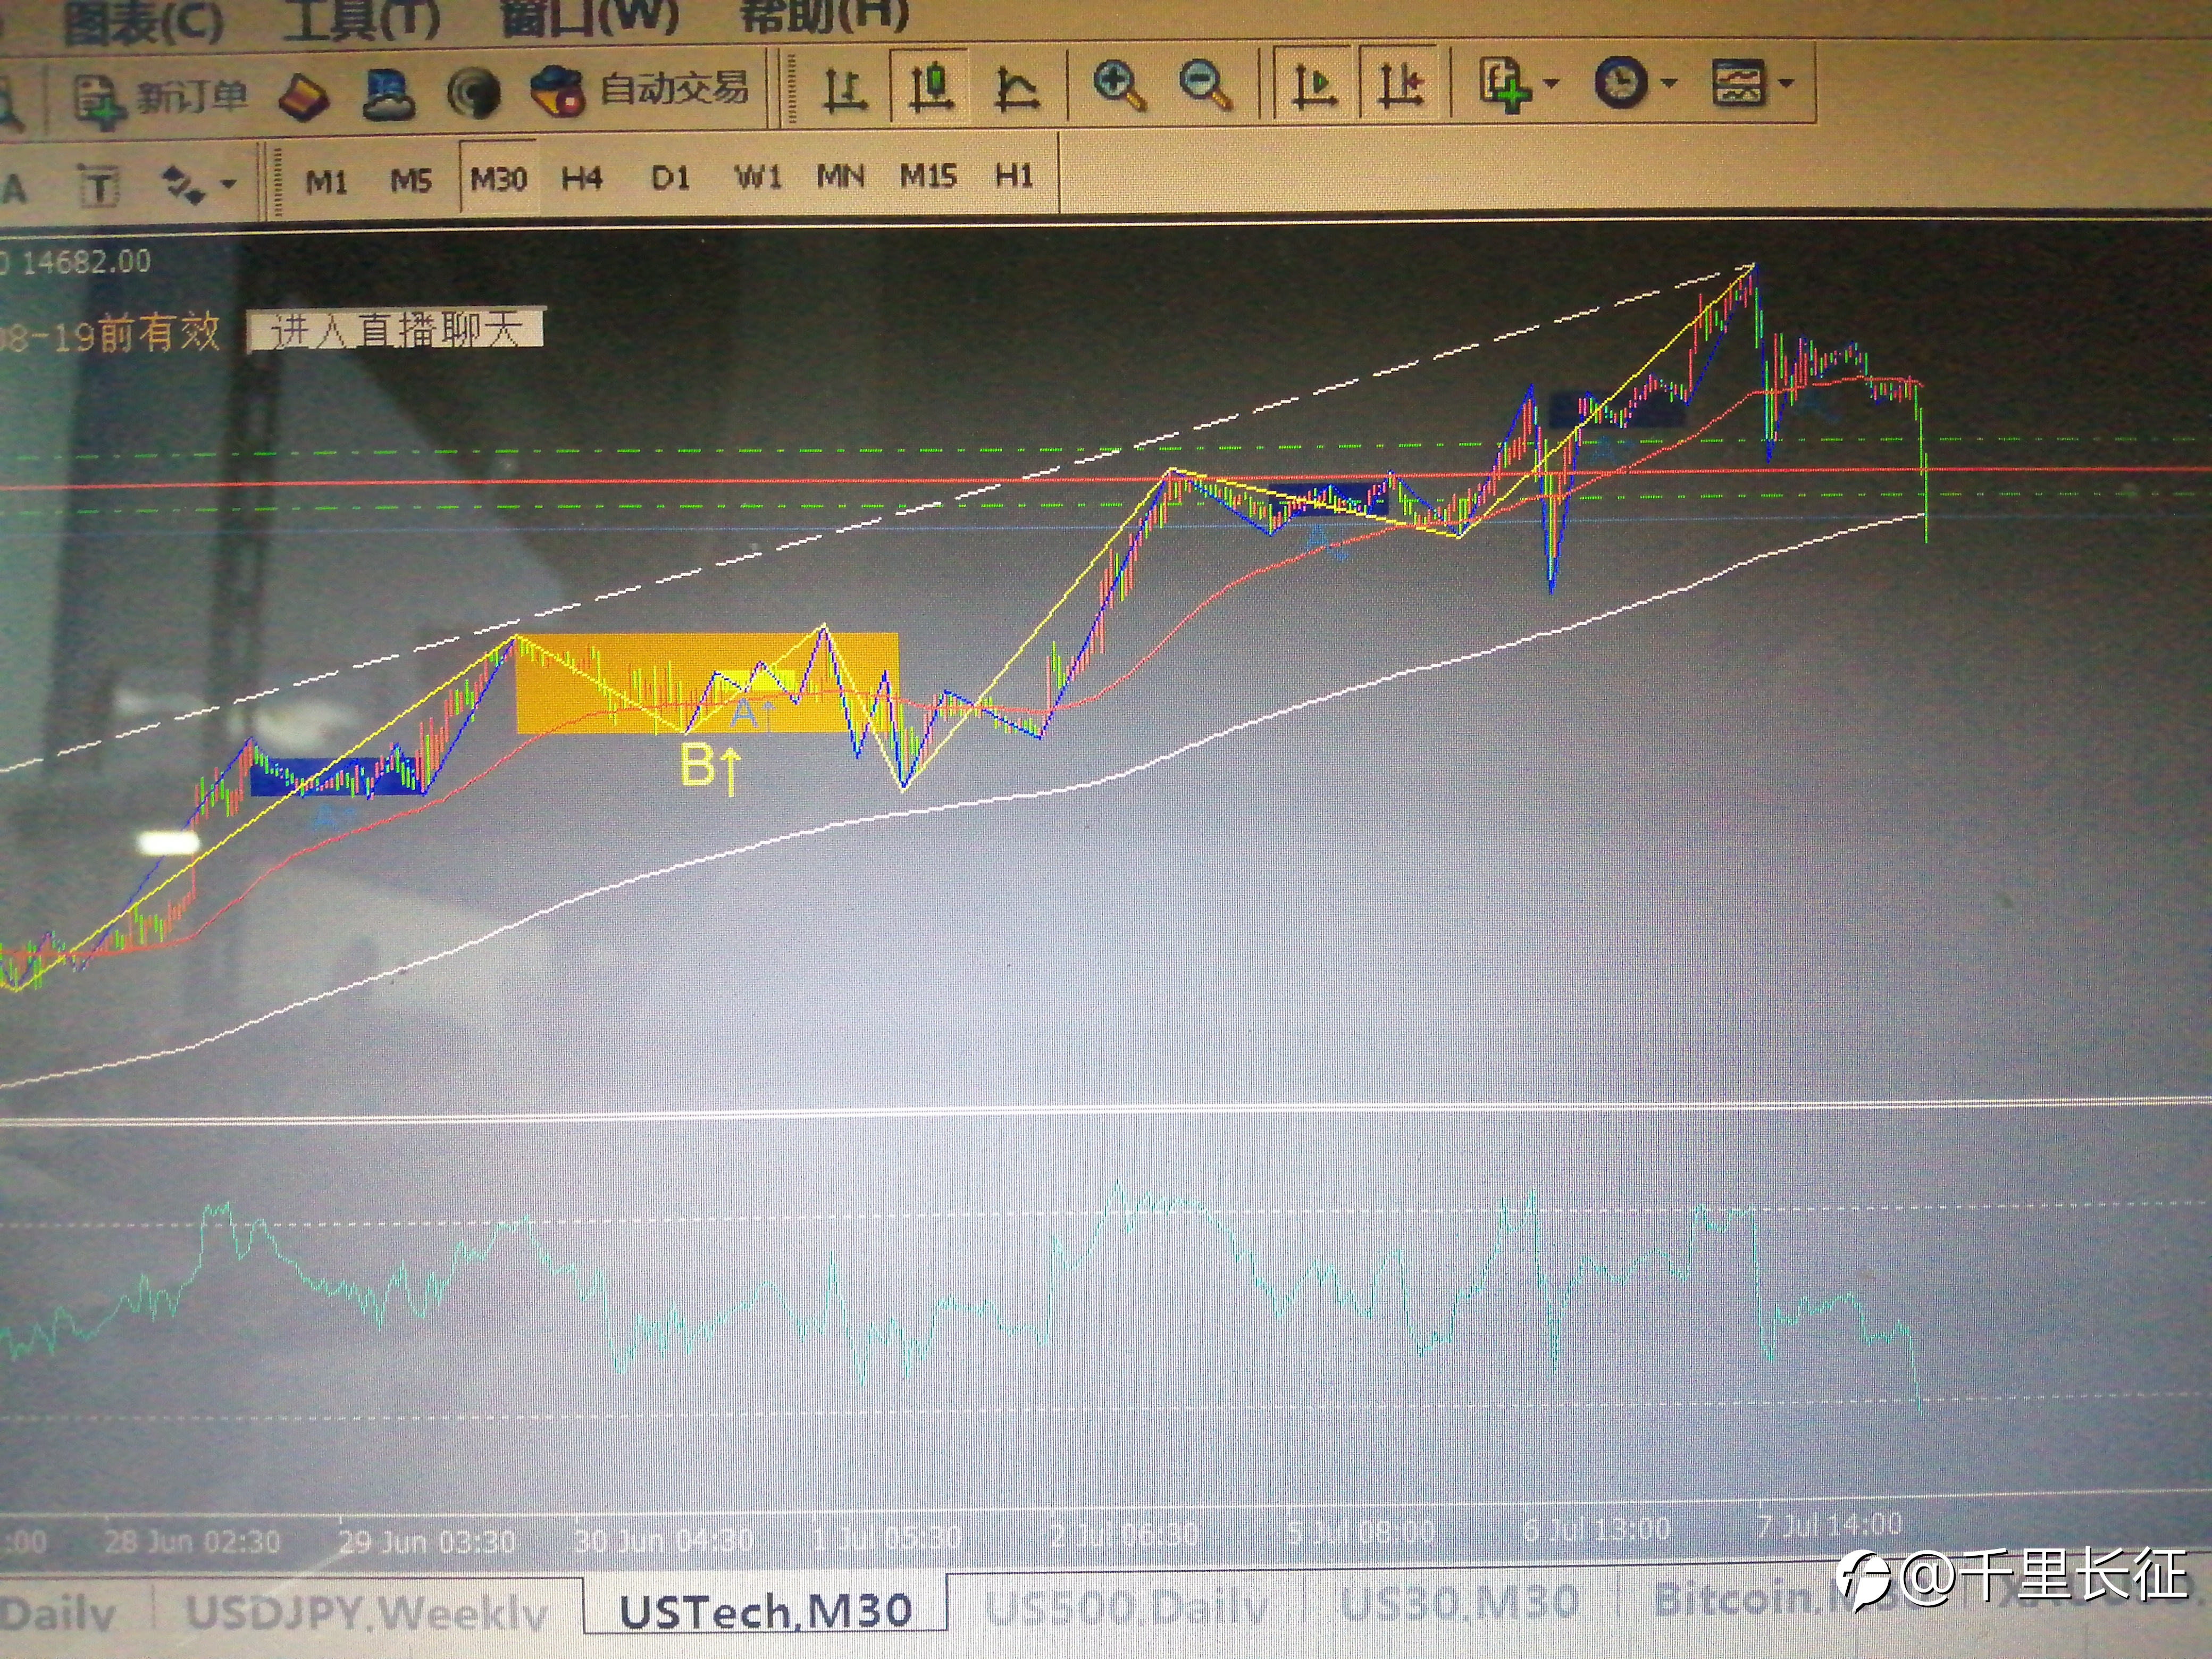Select the D1 timeframe
Screen dimensions: 2212x1659
point(670,178)
